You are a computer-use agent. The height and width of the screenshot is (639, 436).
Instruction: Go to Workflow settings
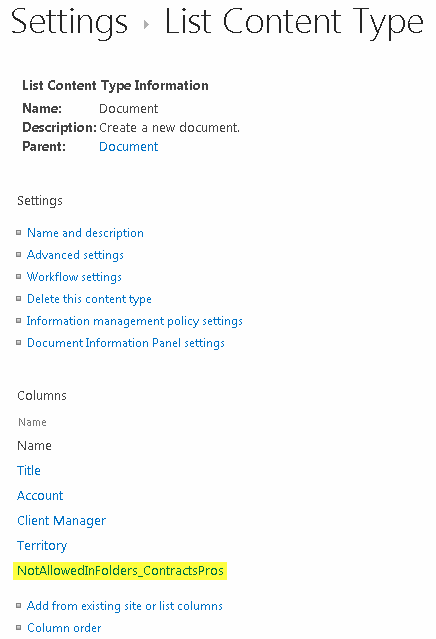point(74,277)
